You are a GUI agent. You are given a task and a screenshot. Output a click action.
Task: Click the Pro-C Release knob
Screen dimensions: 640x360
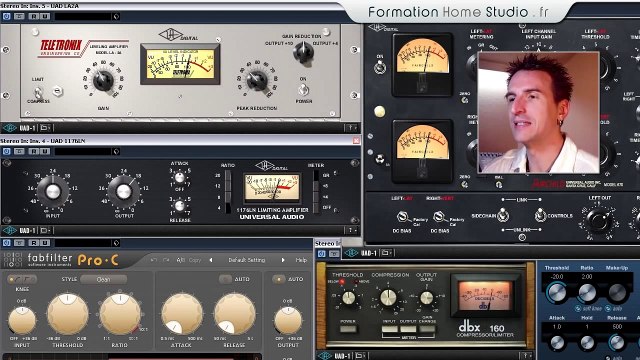click(235, 314)
